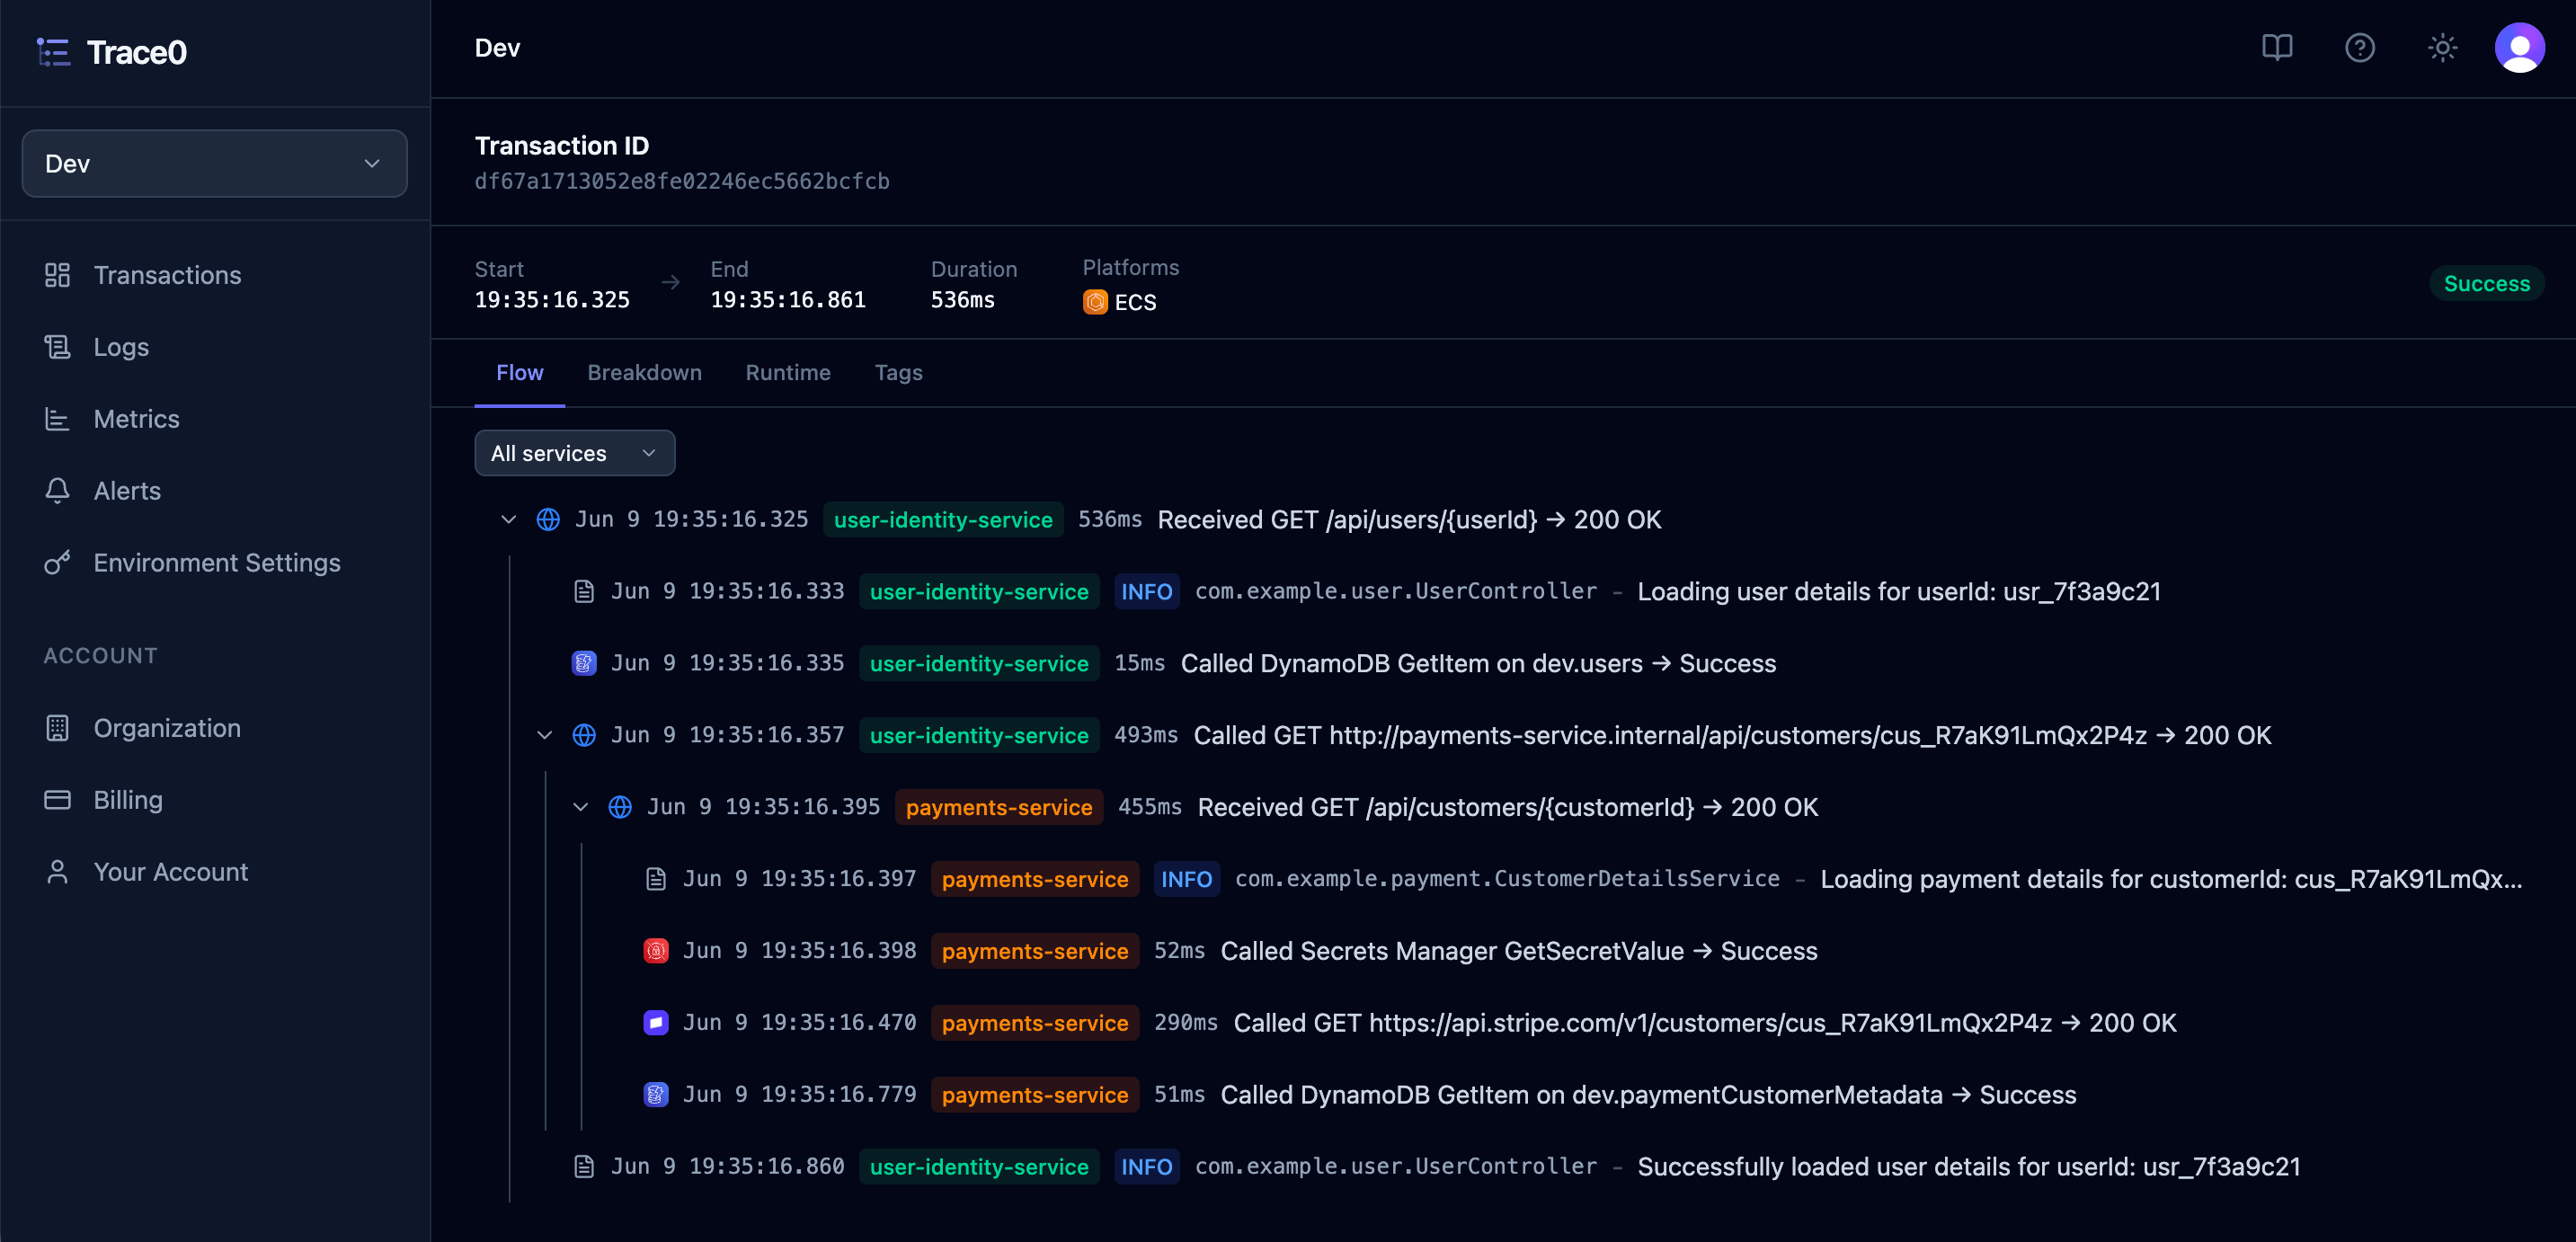
Task: Click 'Loading user details for userId' log message
Action: pyautogui.click(x=1899, y=592)
